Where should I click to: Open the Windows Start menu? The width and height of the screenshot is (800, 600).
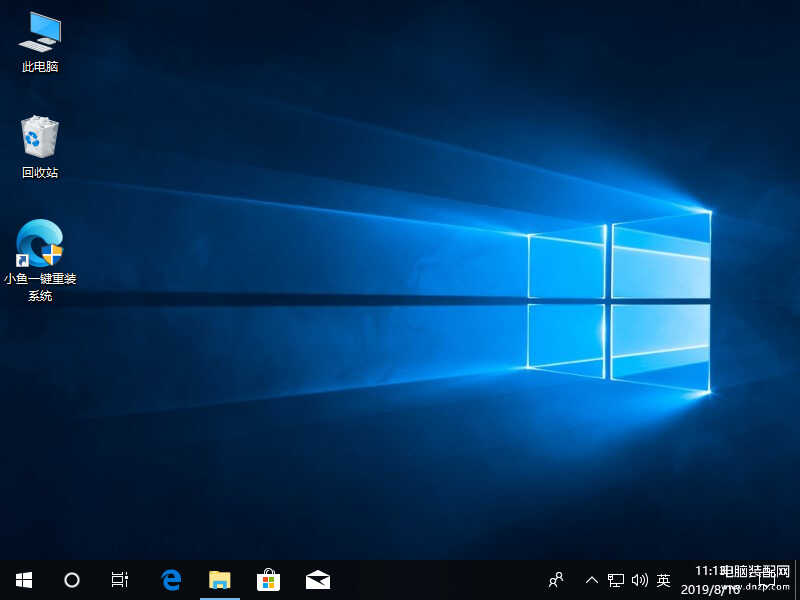click(x=23, y=580)
